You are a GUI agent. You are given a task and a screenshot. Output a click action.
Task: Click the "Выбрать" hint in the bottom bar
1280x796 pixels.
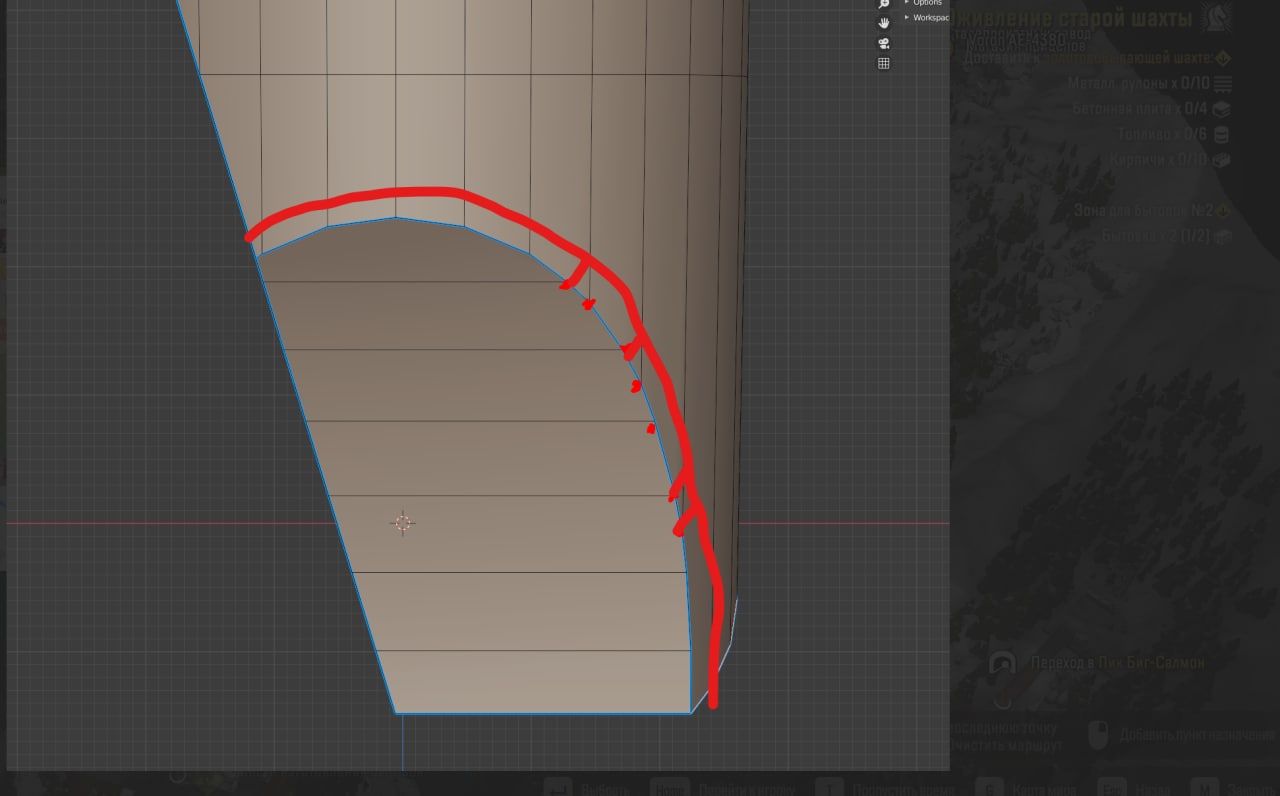[605, 790]
